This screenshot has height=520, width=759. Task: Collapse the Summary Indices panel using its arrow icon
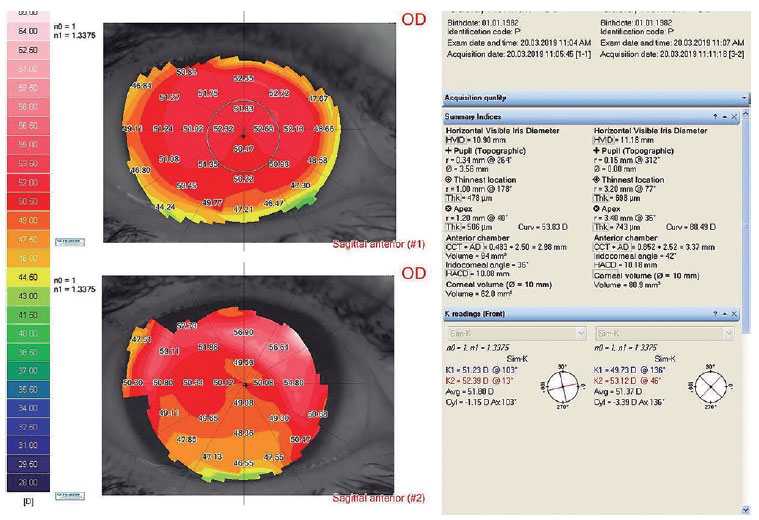tap(726, 117)
